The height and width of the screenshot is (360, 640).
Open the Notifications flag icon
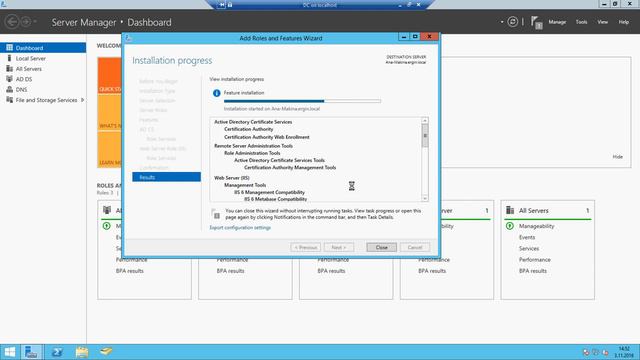point(536,22)
